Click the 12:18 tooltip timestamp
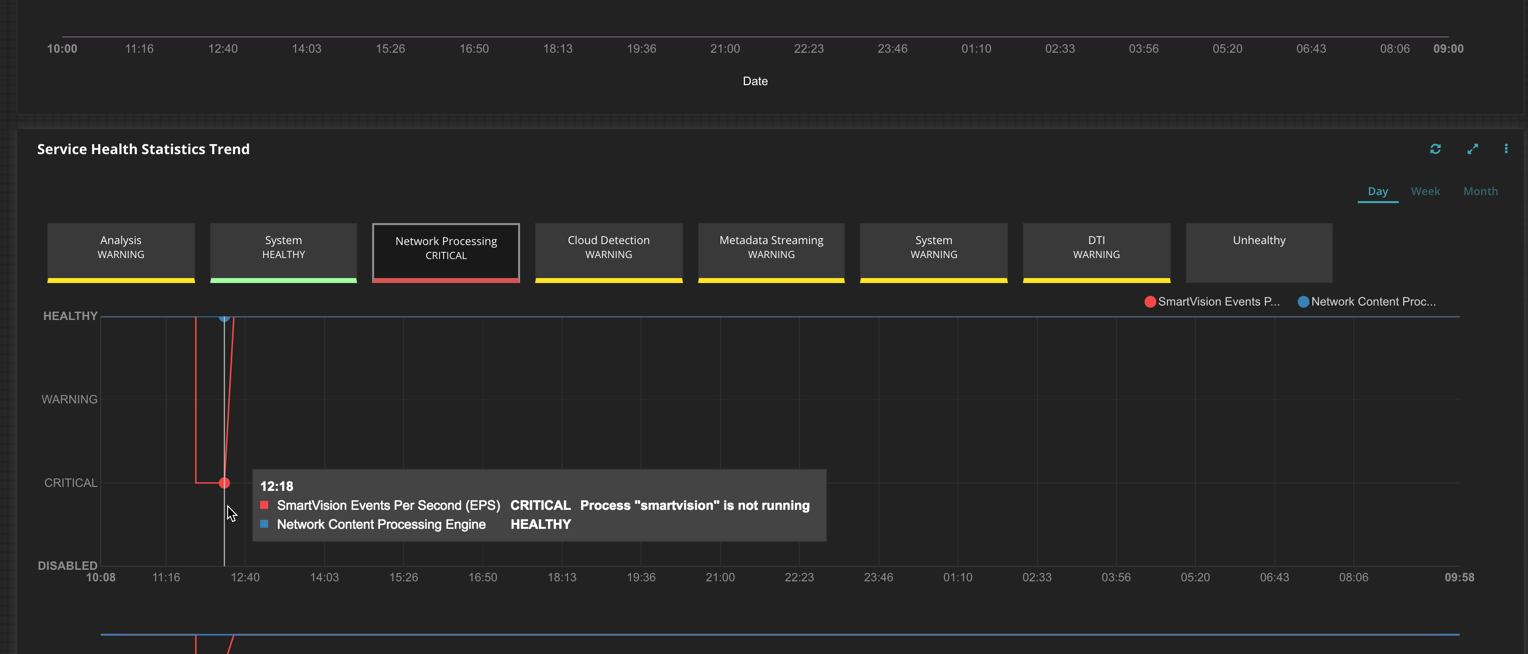The image size is (1528, 654). (x=277, y=486)
